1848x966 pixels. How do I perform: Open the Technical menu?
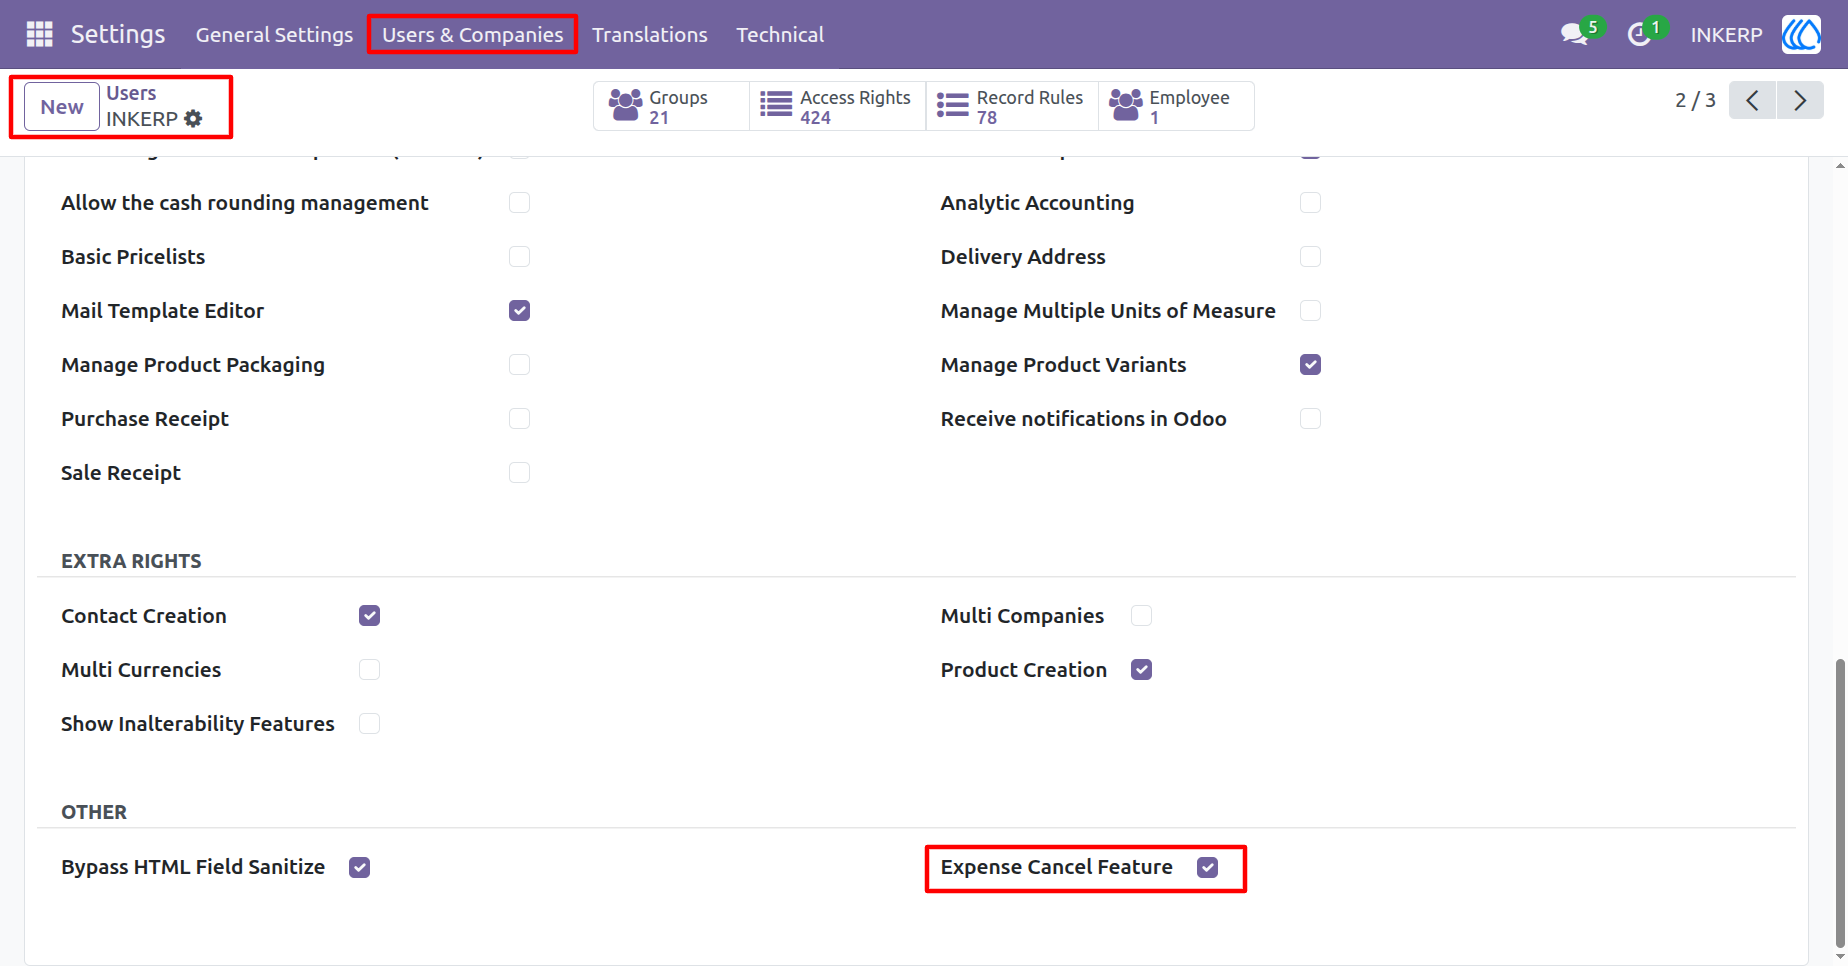tap(780, 34)
